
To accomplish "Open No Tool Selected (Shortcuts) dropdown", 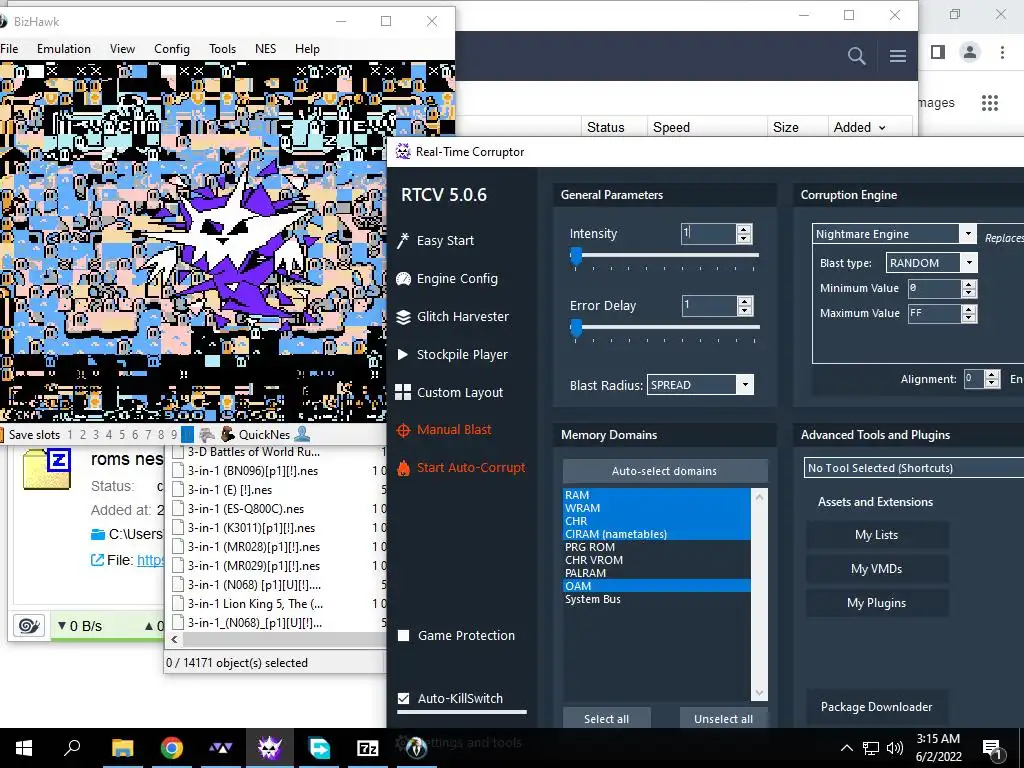I will coord(914,468).
